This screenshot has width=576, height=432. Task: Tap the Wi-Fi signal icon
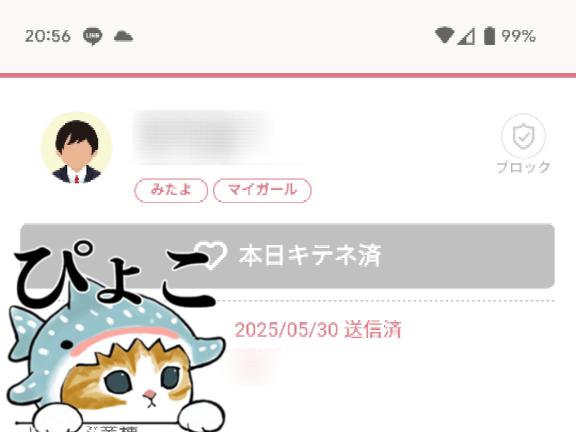444,36
